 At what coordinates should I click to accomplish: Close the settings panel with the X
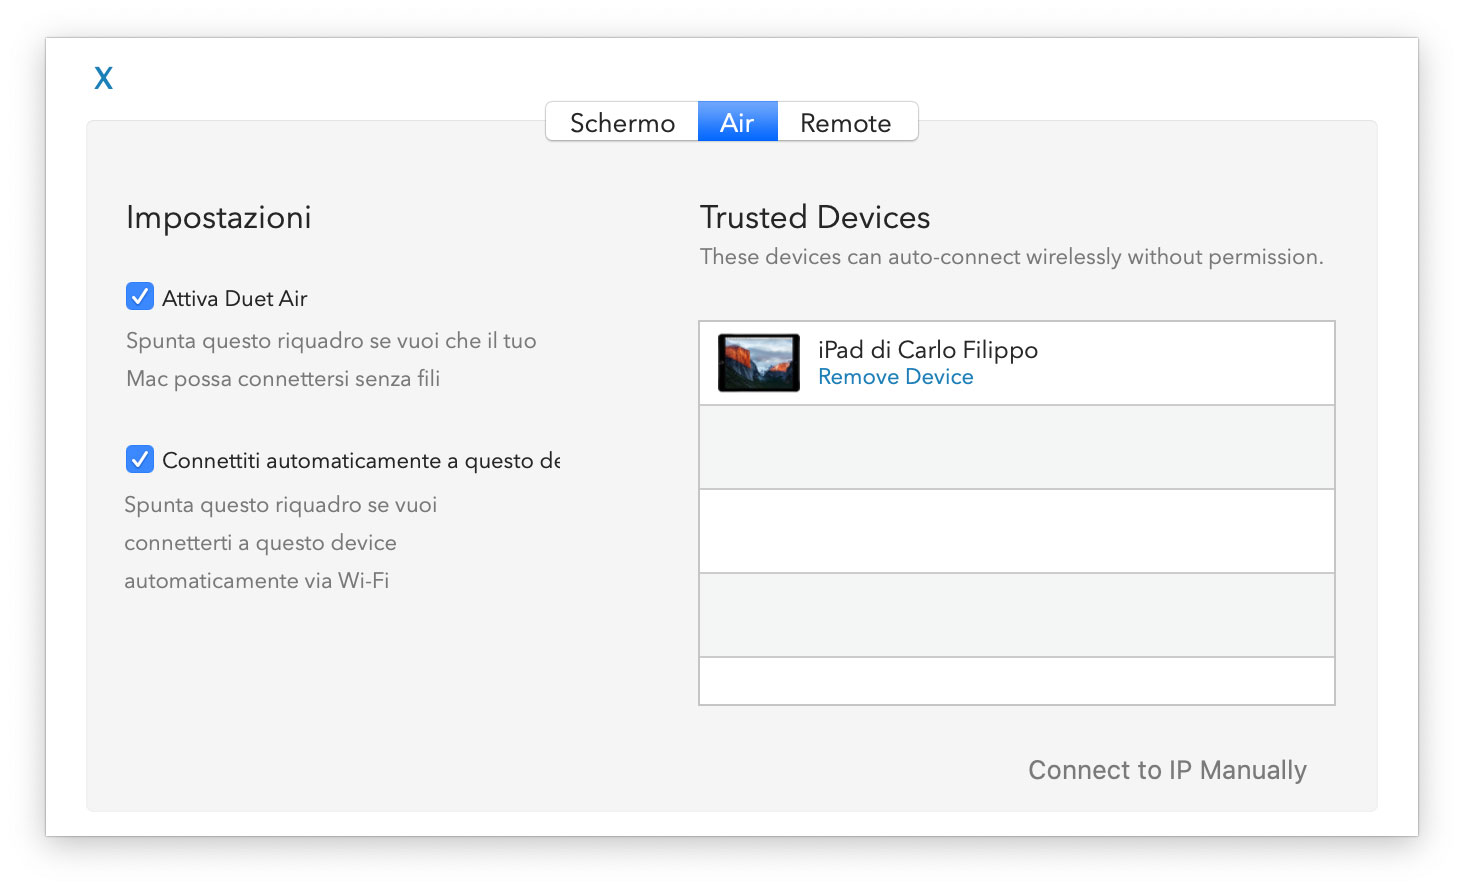pos(103,78)
